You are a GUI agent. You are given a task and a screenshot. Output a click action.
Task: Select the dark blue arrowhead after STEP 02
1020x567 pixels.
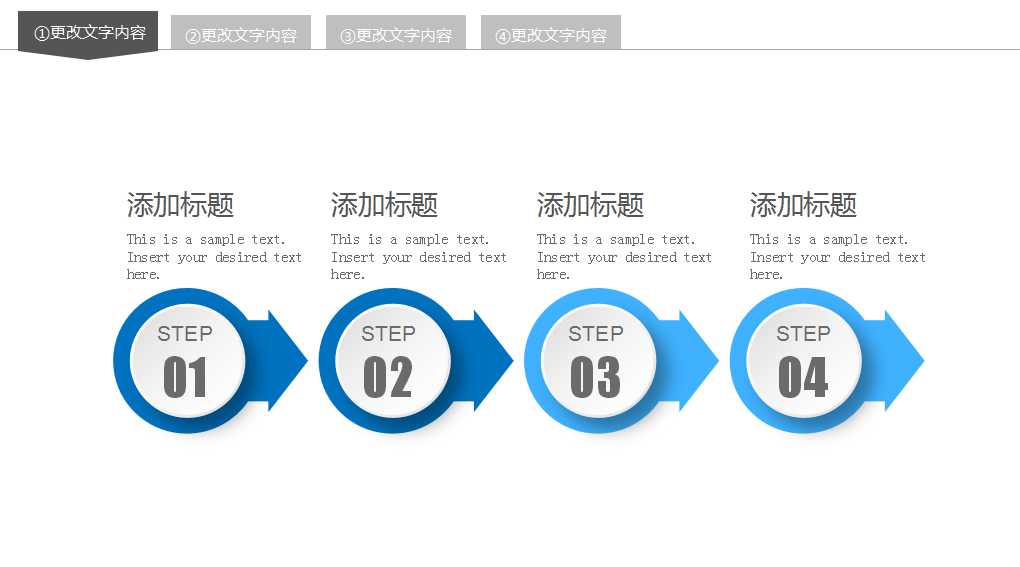(489, 361)
